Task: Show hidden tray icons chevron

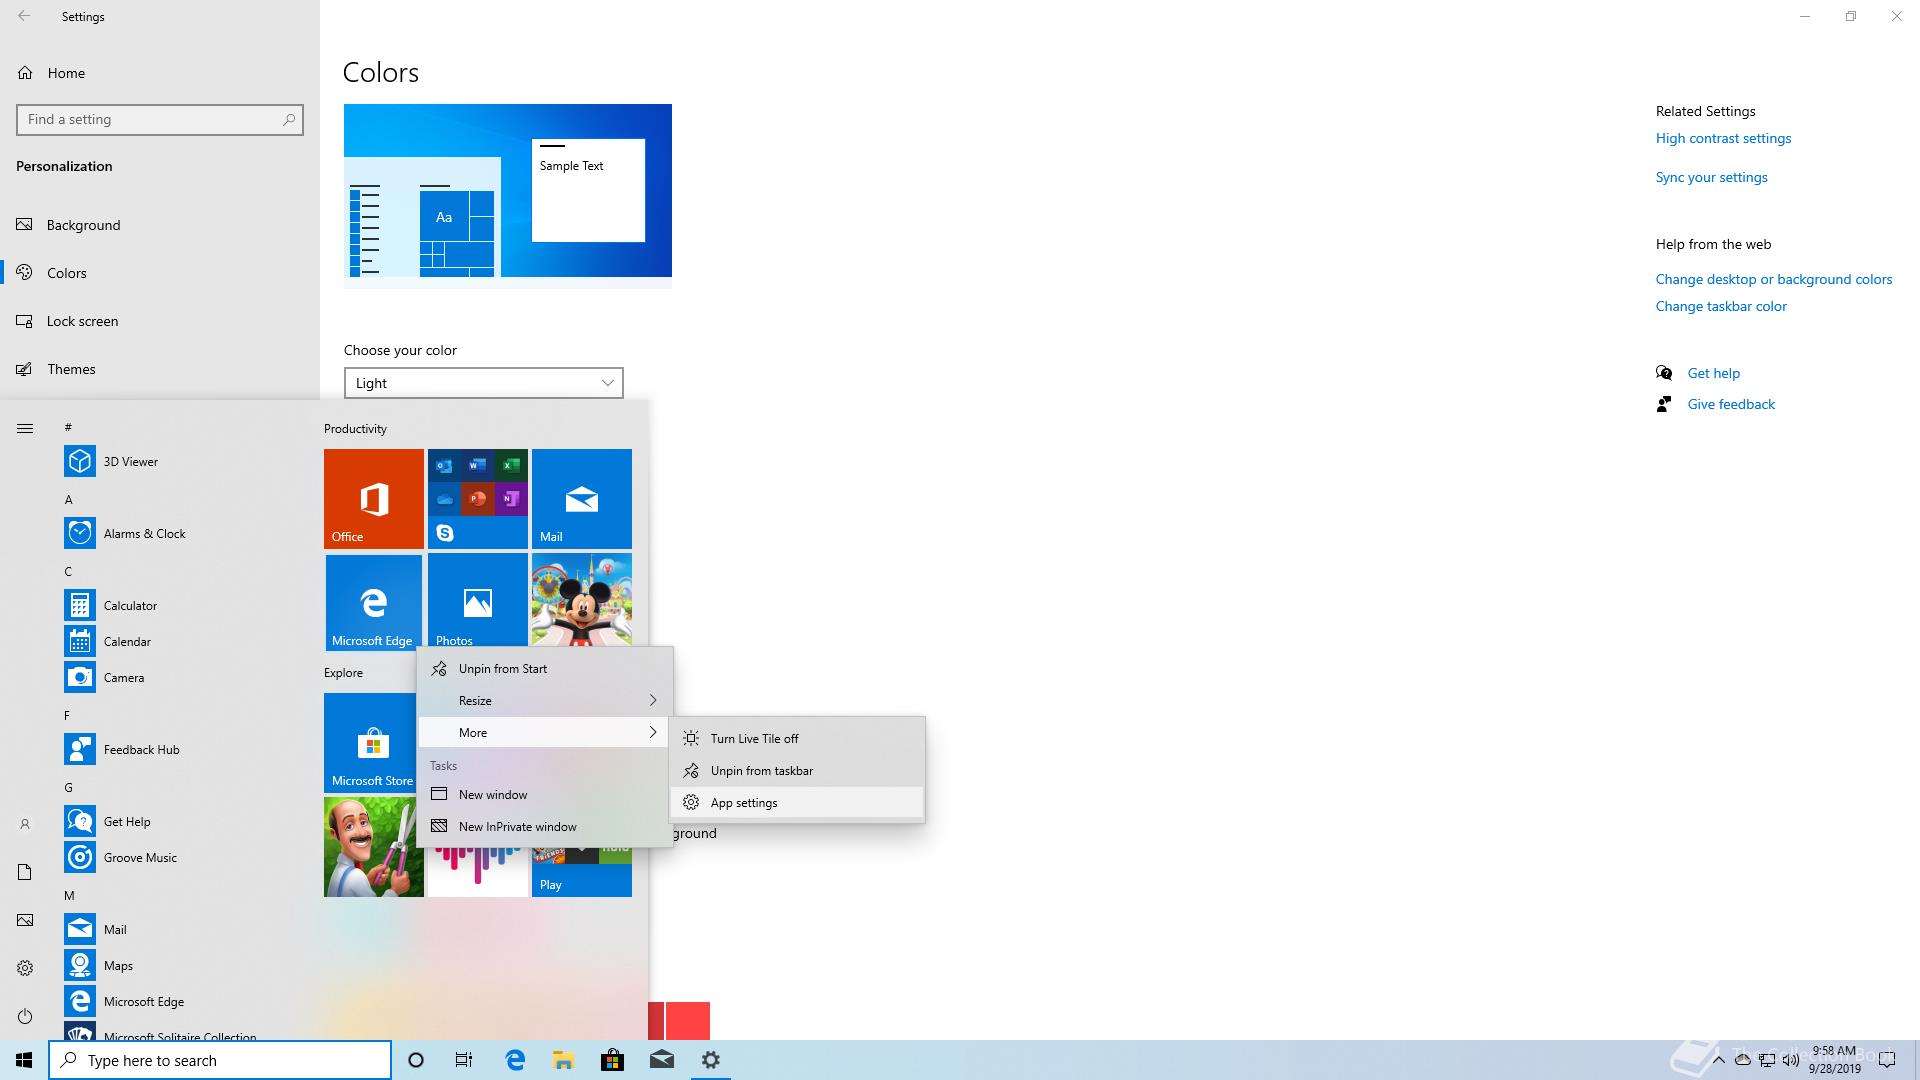Action: point(1718,1060)
